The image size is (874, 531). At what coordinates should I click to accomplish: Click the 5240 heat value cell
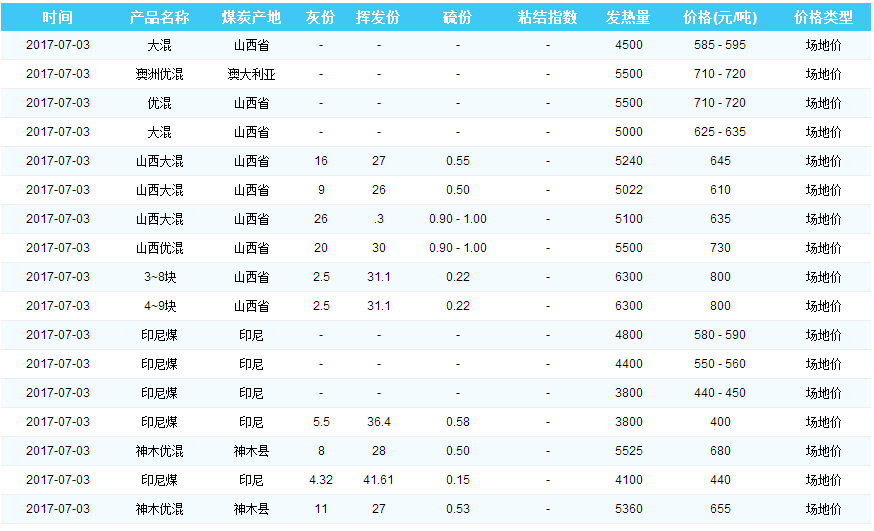(628, 161)
